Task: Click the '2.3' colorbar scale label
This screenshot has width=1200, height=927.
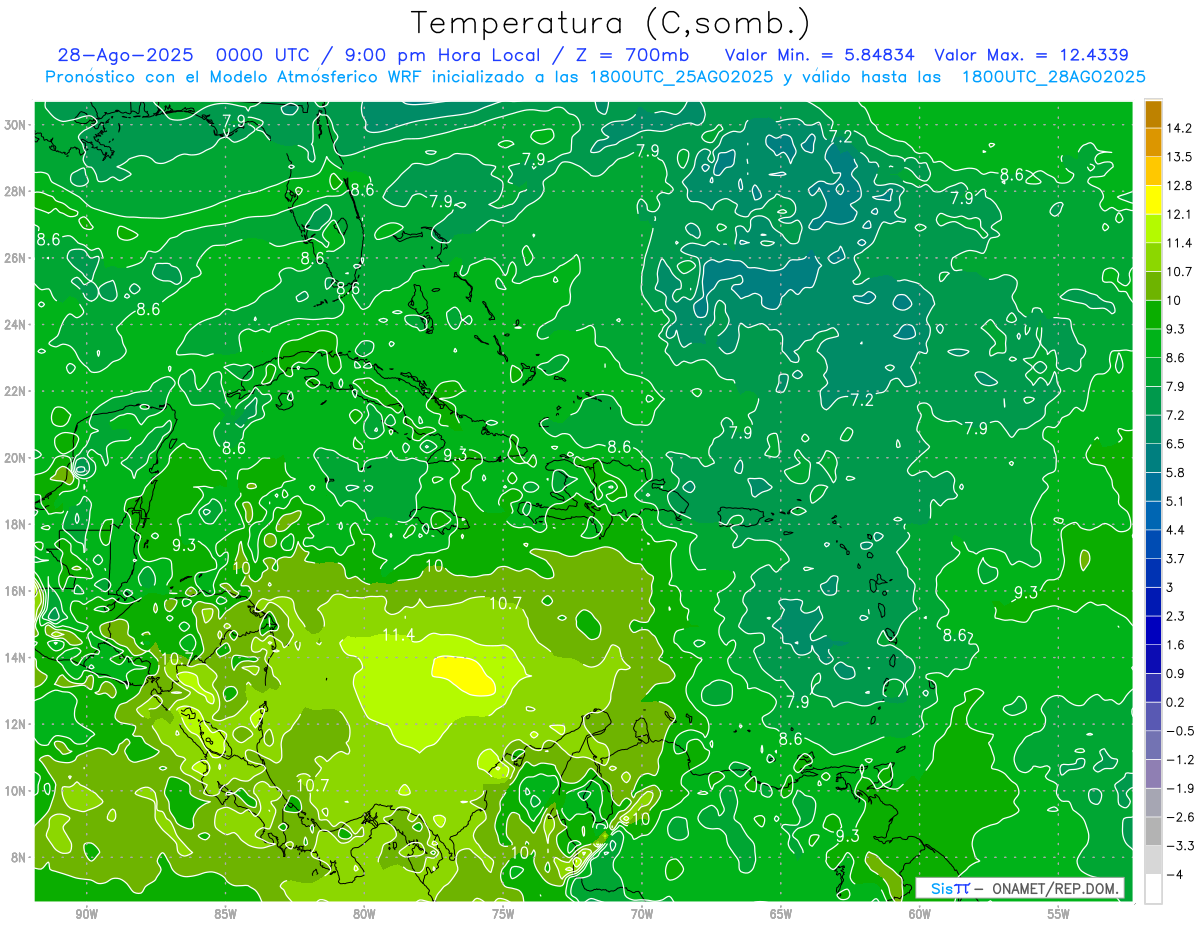Action: [1176, 616]
